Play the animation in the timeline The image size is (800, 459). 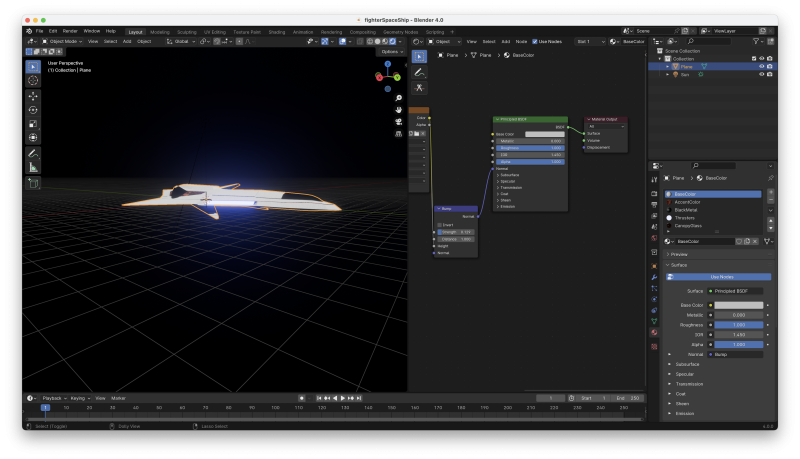tap(343, 398)
